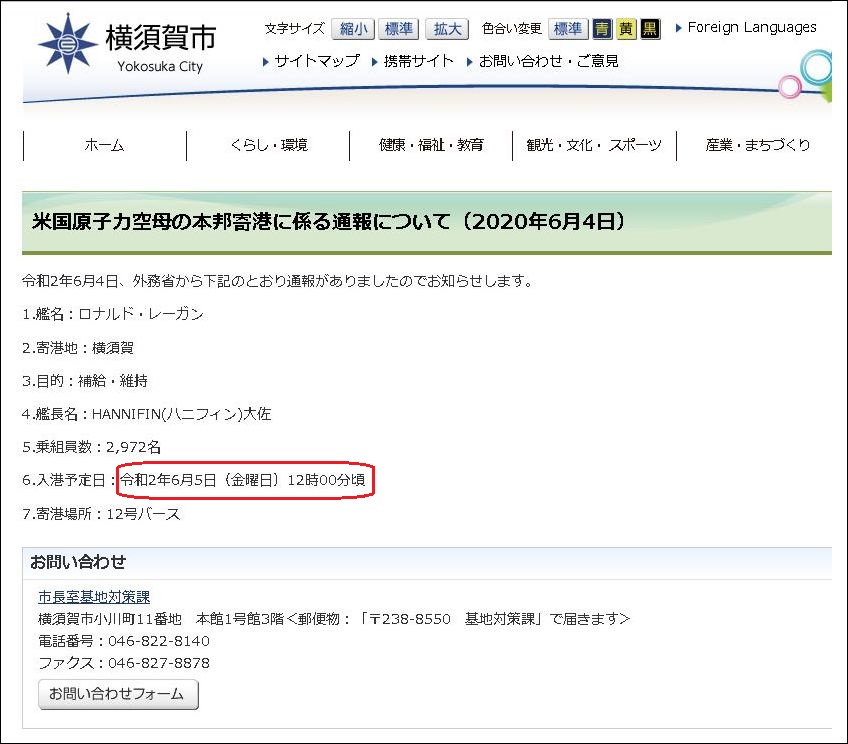Open お問い合わせ・ご意見 in the header
The image size is (848, 744).
coord(548,61)
